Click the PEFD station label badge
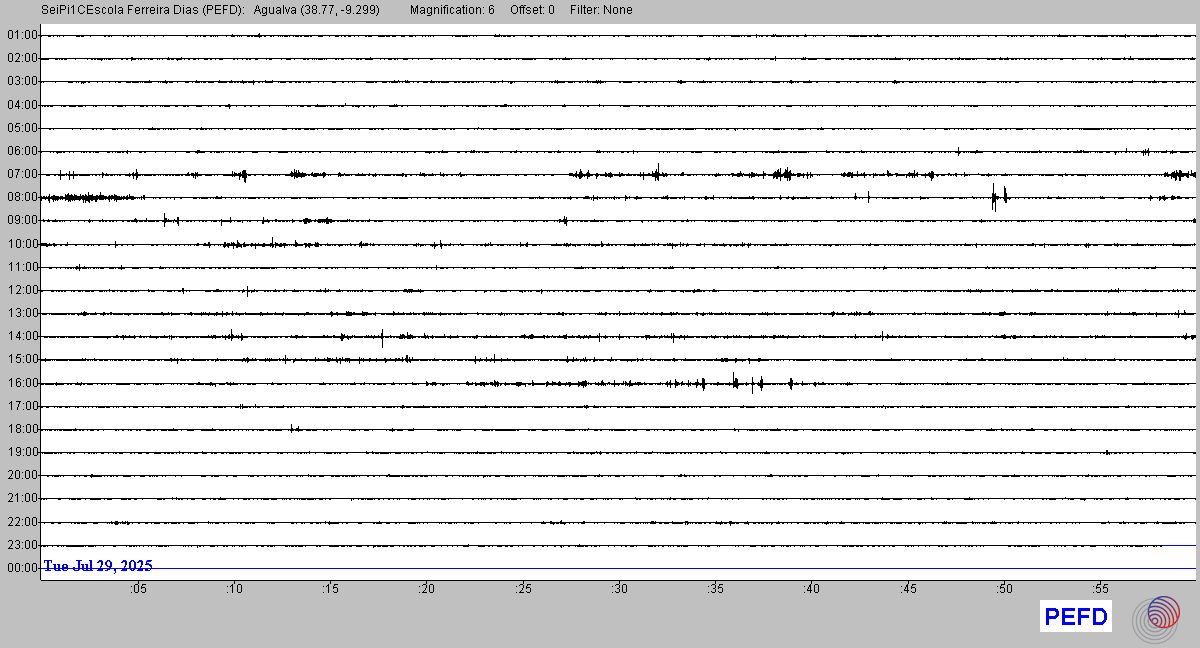The image size is (1200, 648). point(1076,617)
